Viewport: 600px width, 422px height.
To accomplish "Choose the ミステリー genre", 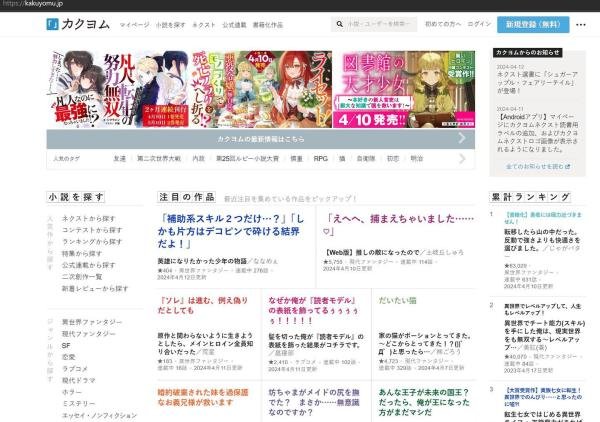I will (78, 404).
